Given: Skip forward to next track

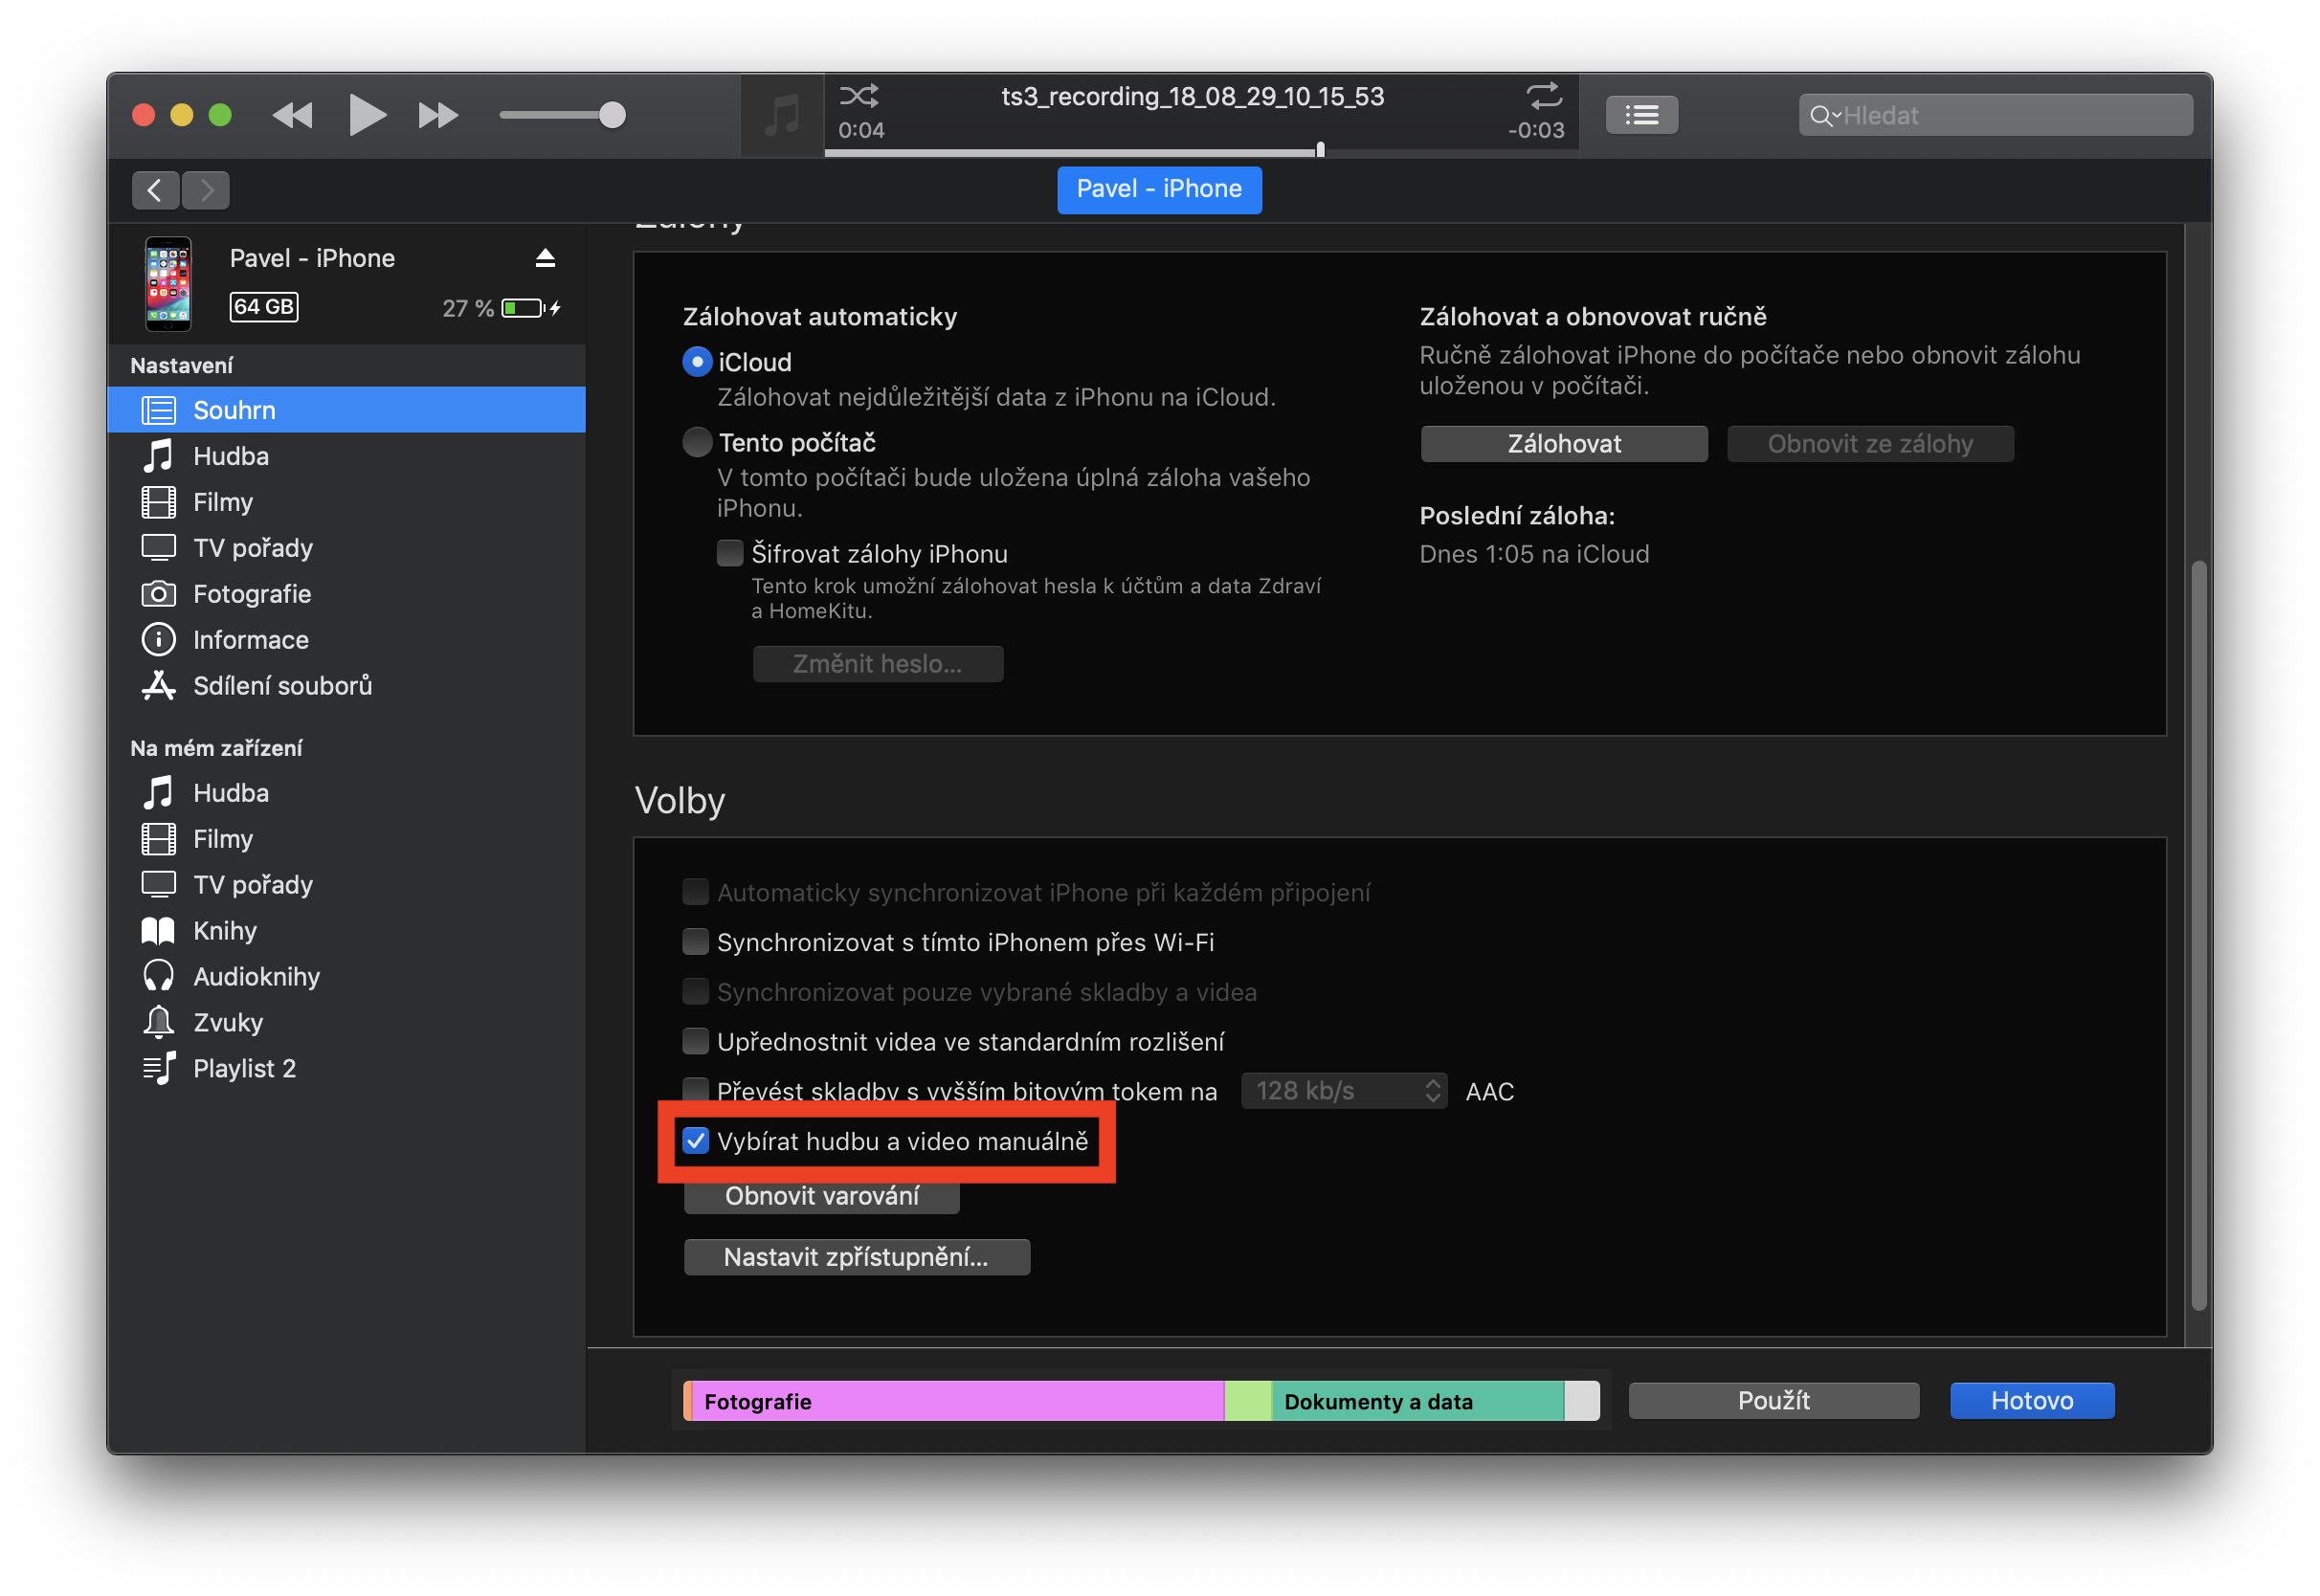Looking at the screenshot, I should (438, 115).
